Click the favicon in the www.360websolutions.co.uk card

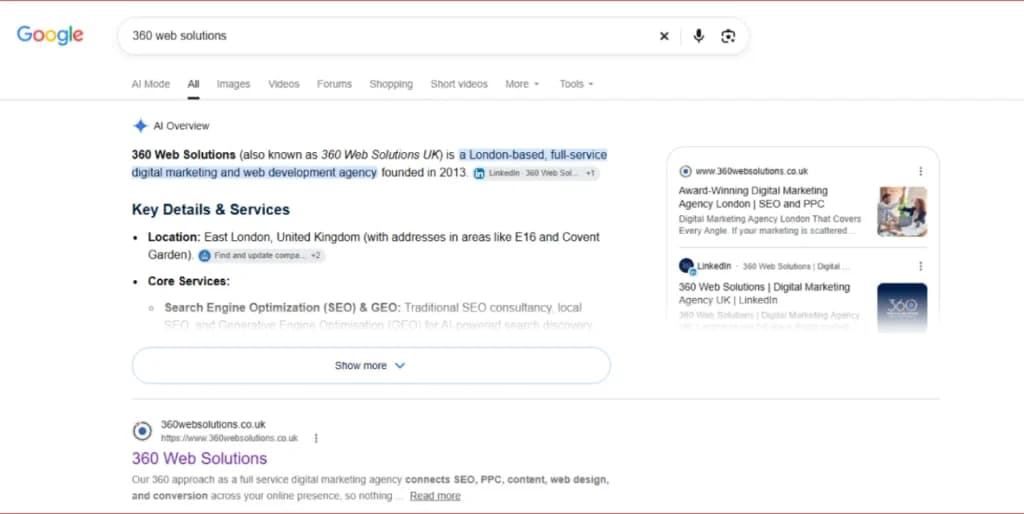(685, 171)
